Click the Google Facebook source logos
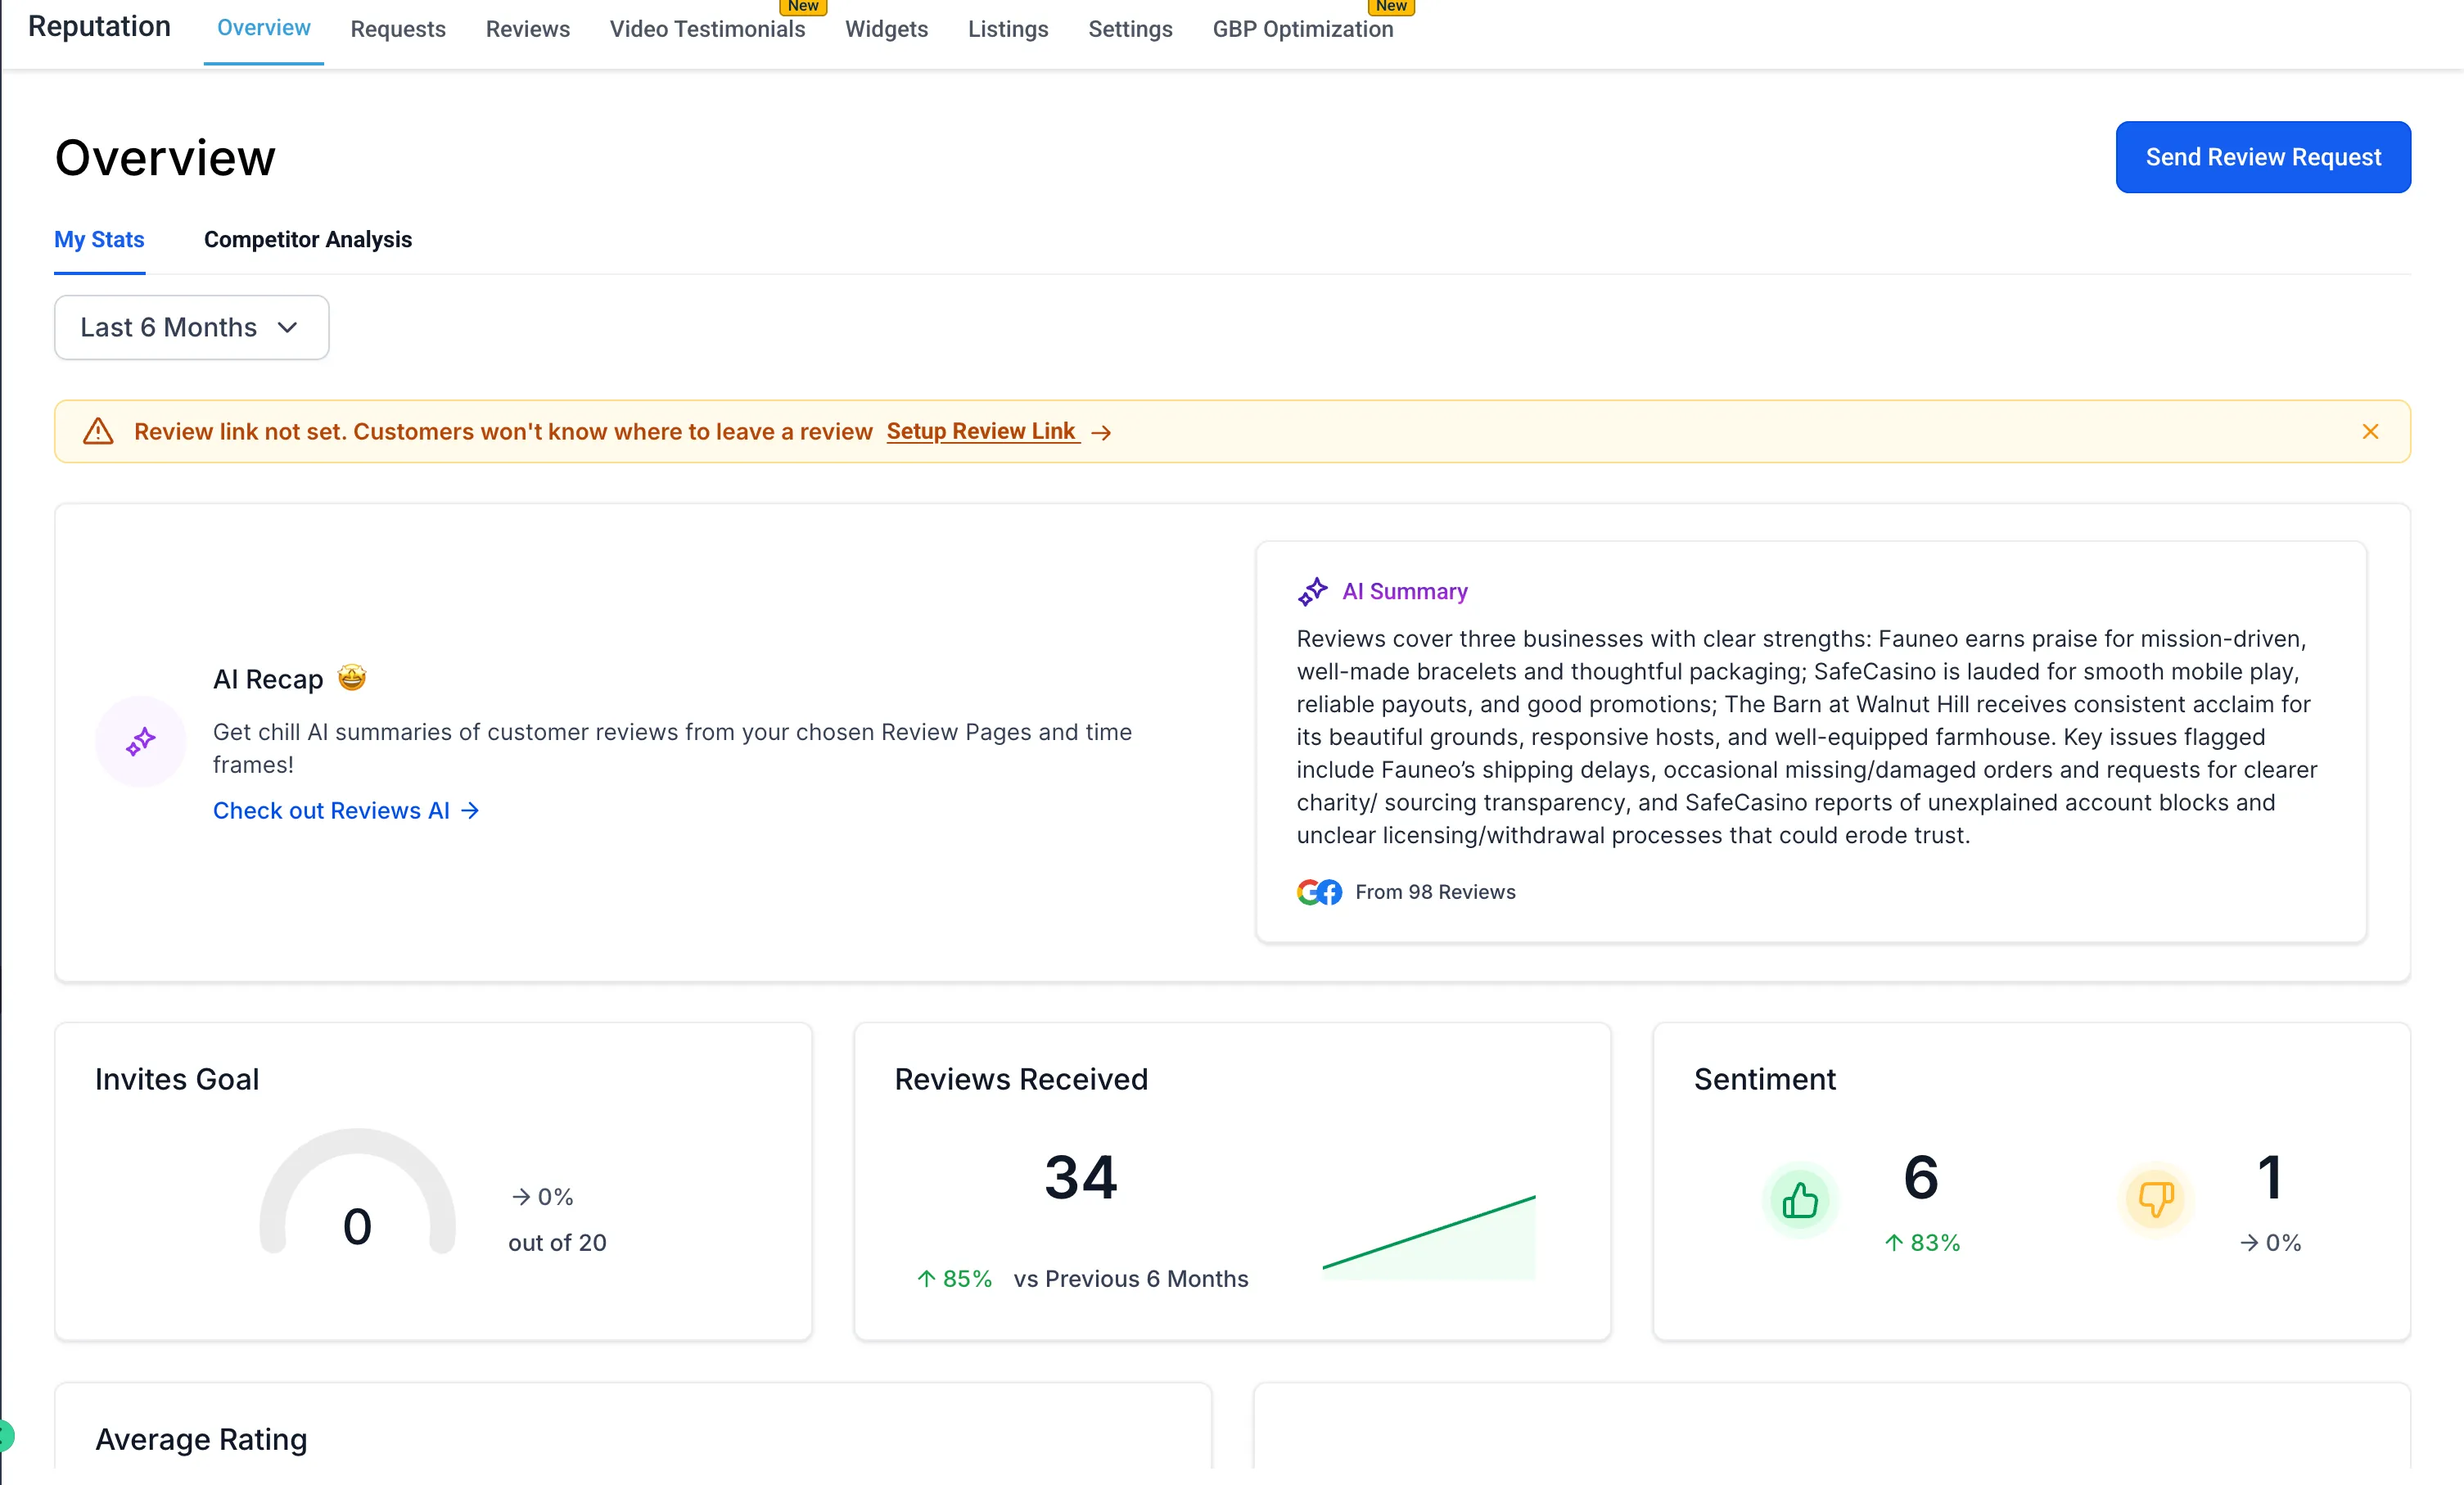This screenshot has height=1485, width=2464. tap(1318, 892)
